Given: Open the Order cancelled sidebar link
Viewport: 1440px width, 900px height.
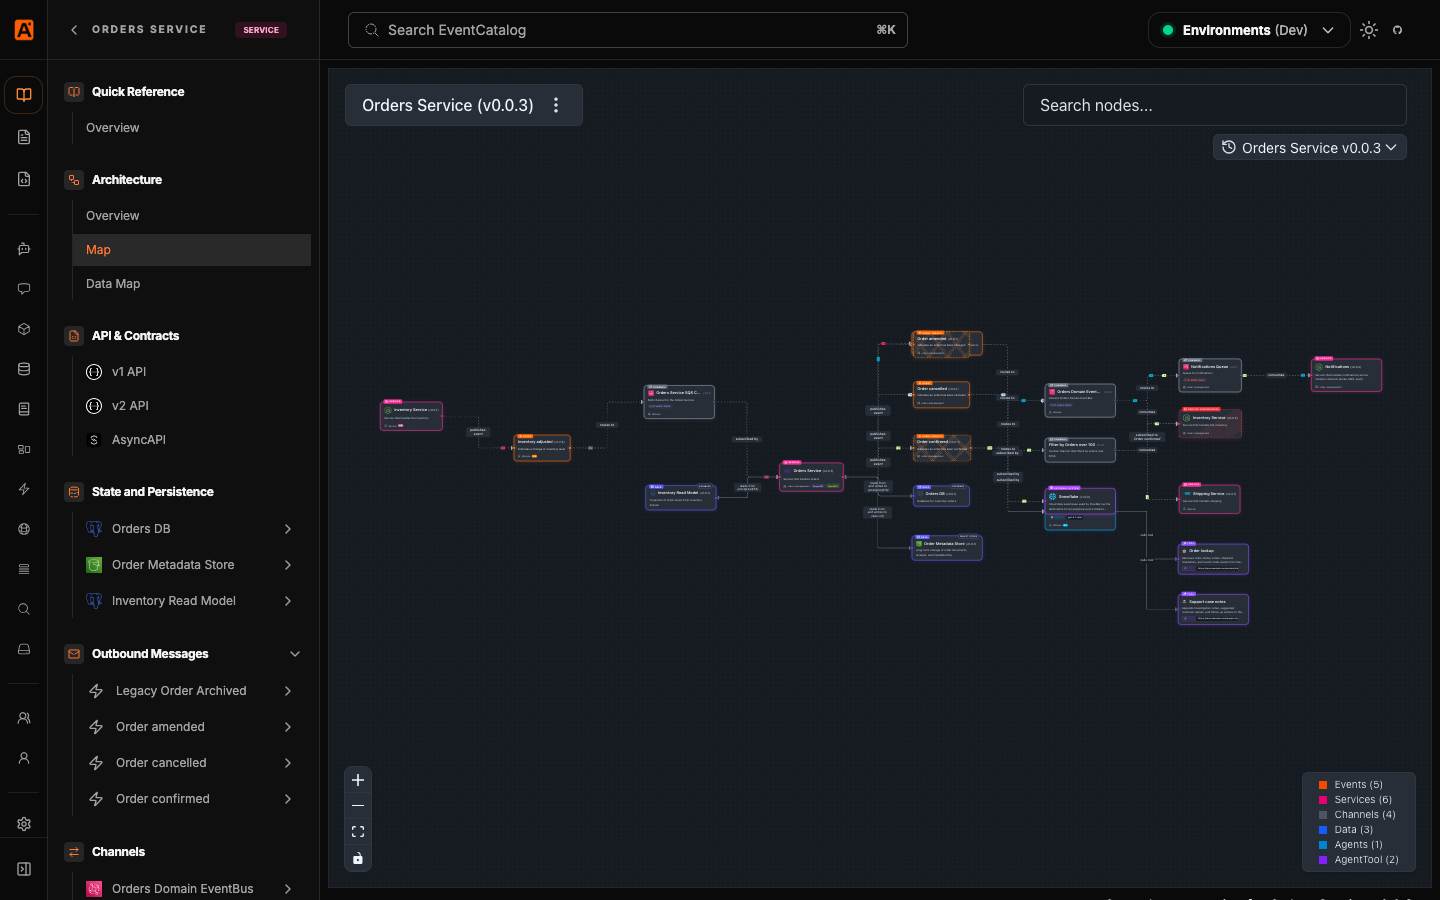Looking at the screenshot, I should click(161, 763).
